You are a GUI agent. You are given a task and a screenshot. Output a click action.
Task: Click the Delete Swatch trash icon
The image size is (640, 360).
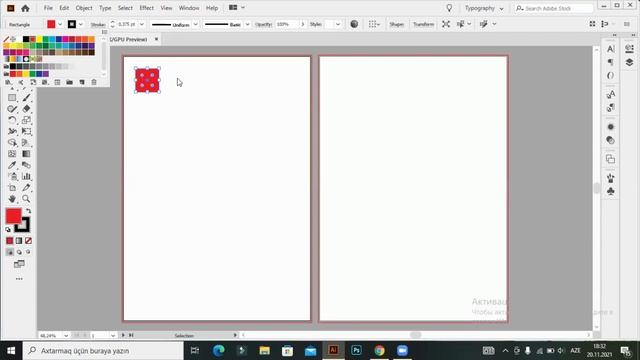click(94, 82)
